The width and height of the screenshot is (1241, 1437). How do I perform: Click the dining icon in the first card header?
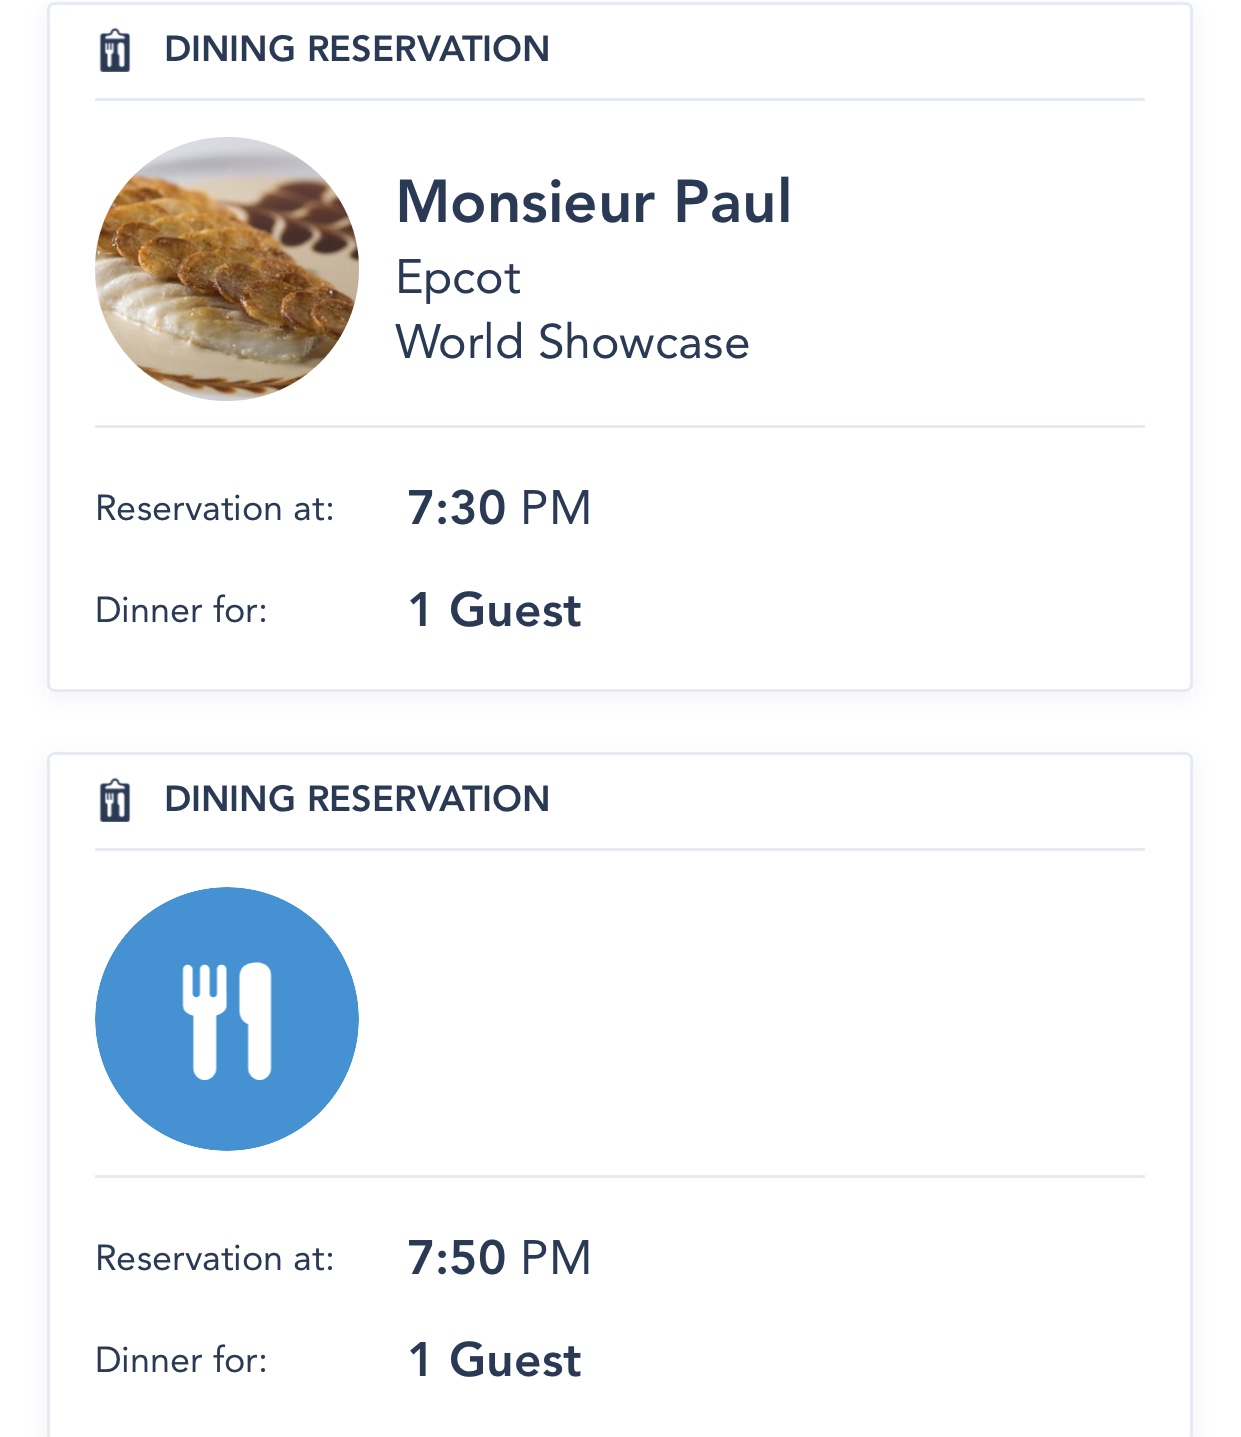pyautogui.click(x=115, y=50)
